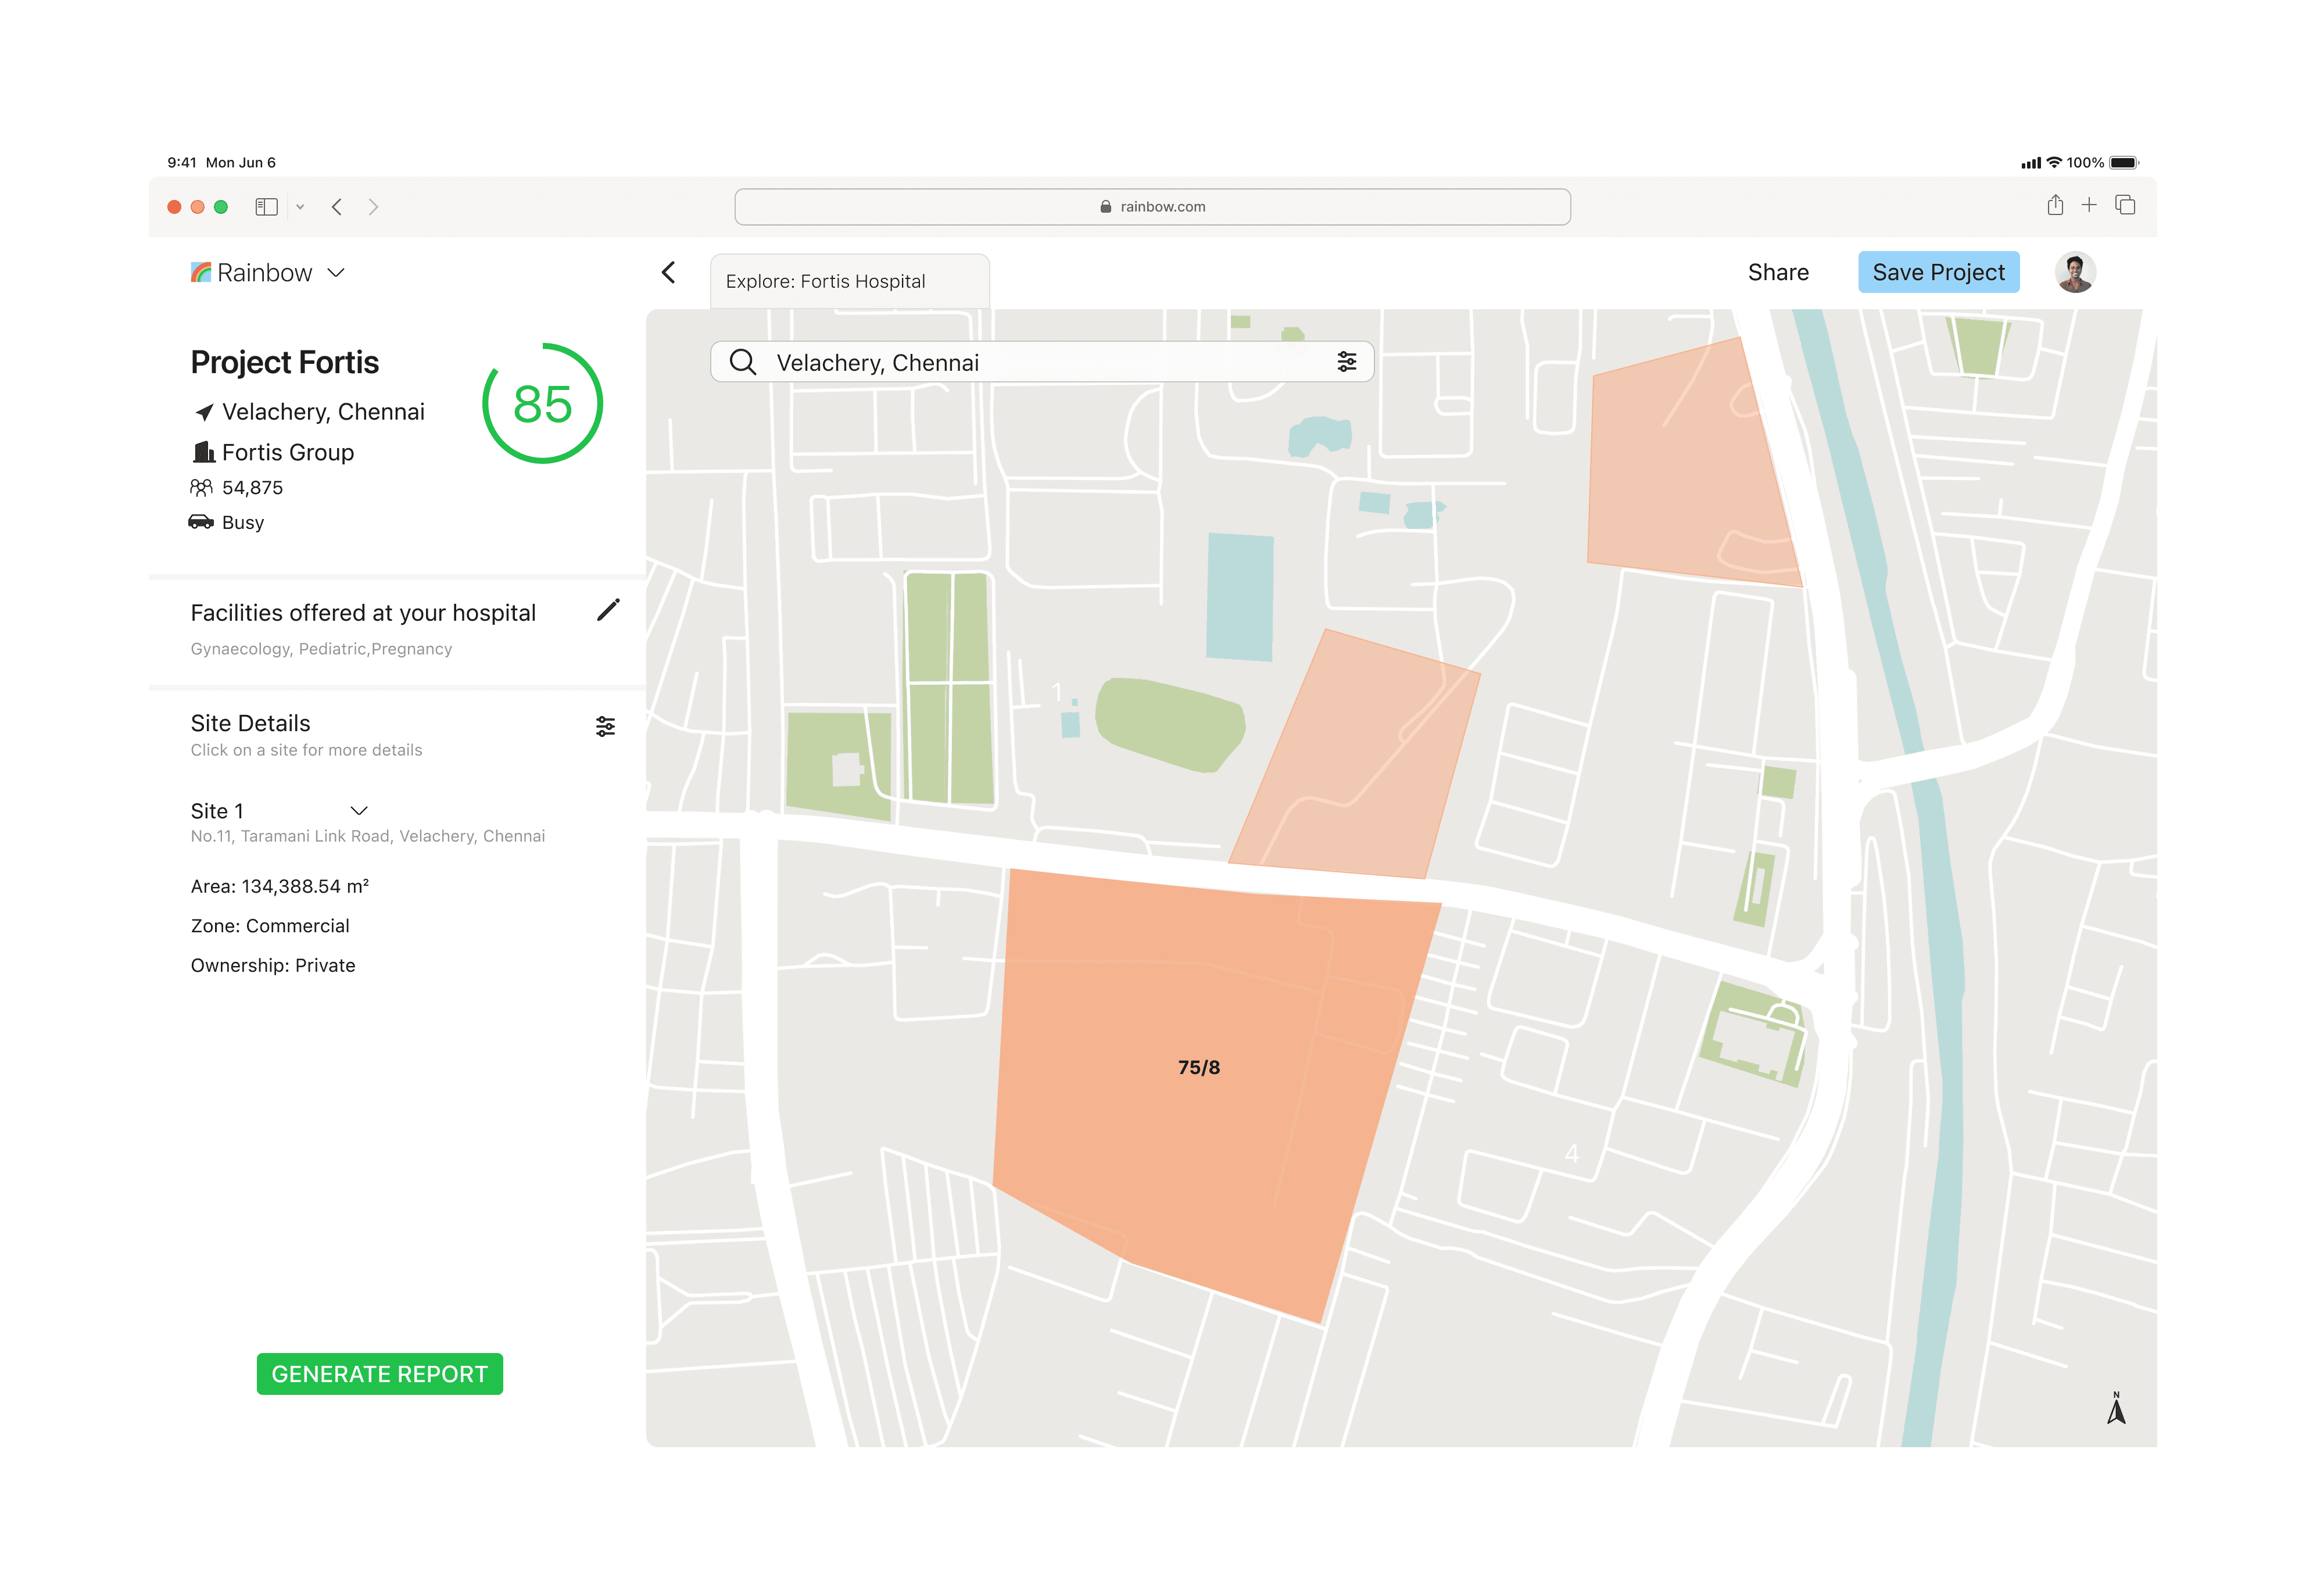This screenshot has height=1596, width=2306.
Task: Expand the Rainbow workspace dropdown
Action: coord(336,273)
